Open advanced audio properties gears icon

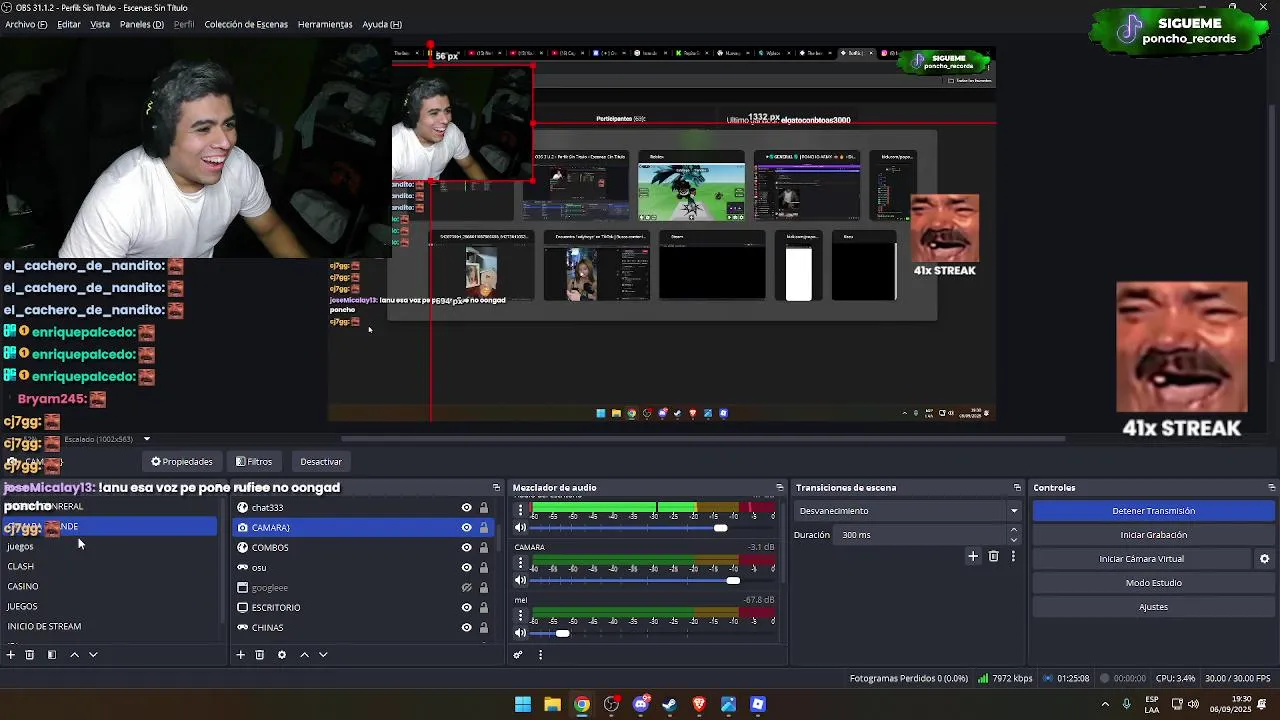coord(518,655)
